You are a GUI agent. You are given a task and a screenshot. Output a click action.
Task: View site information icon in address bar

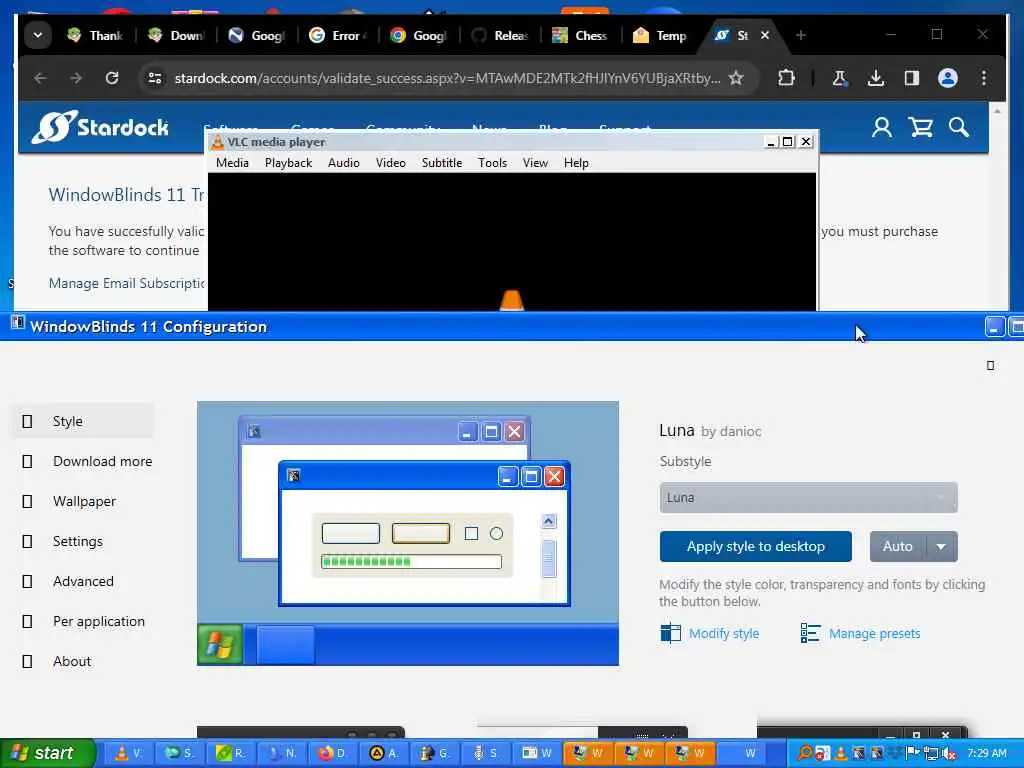click(x=155, y=78)
